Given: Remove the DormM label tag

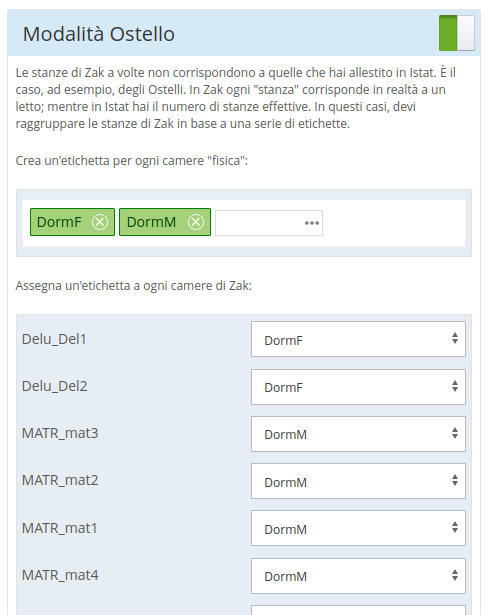Looking at the screenshot, I should point(196,222).
